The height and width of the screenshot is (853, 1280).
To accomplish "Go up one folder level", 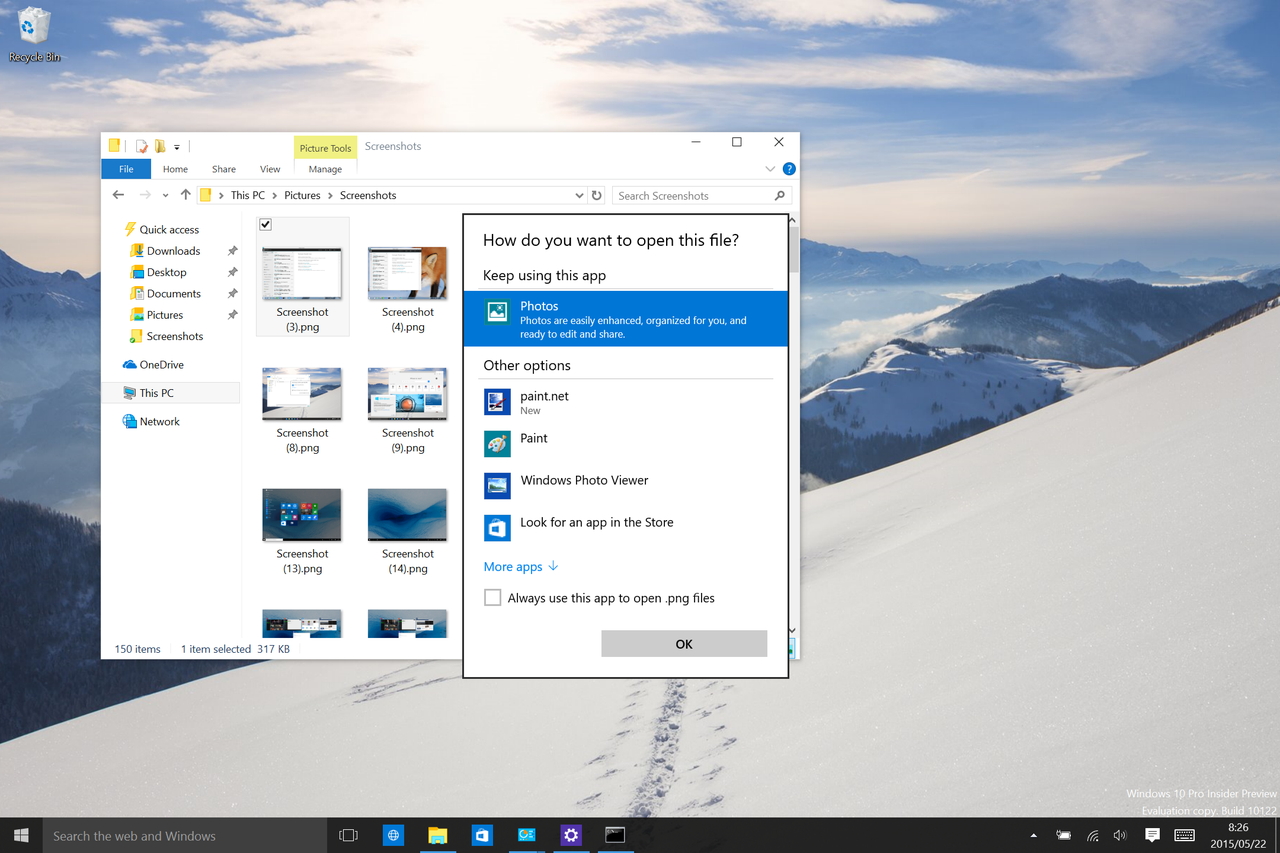I will point(185,195).
